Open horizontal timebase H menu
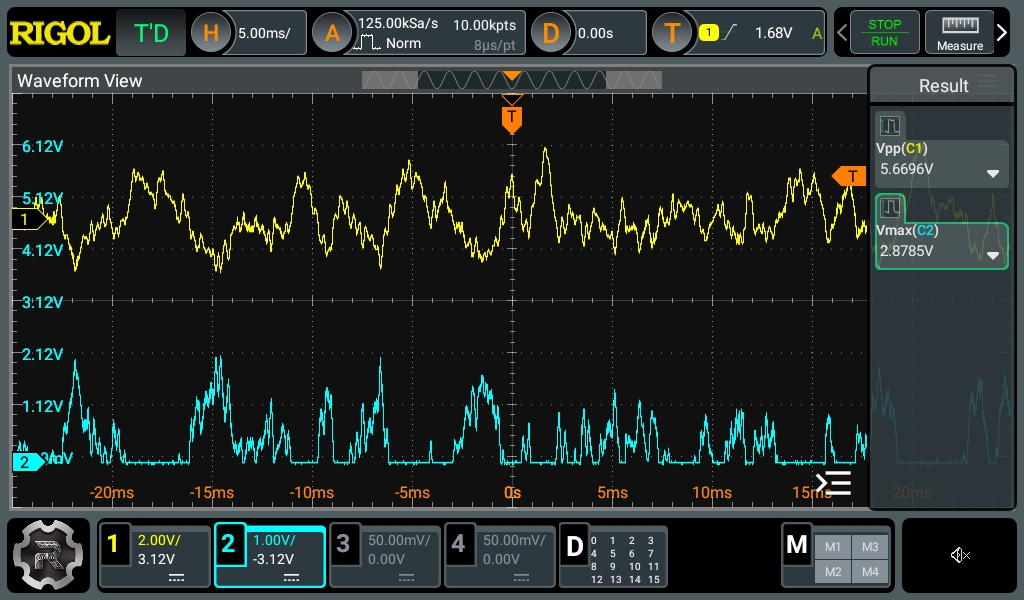 (x=210, y=33)
